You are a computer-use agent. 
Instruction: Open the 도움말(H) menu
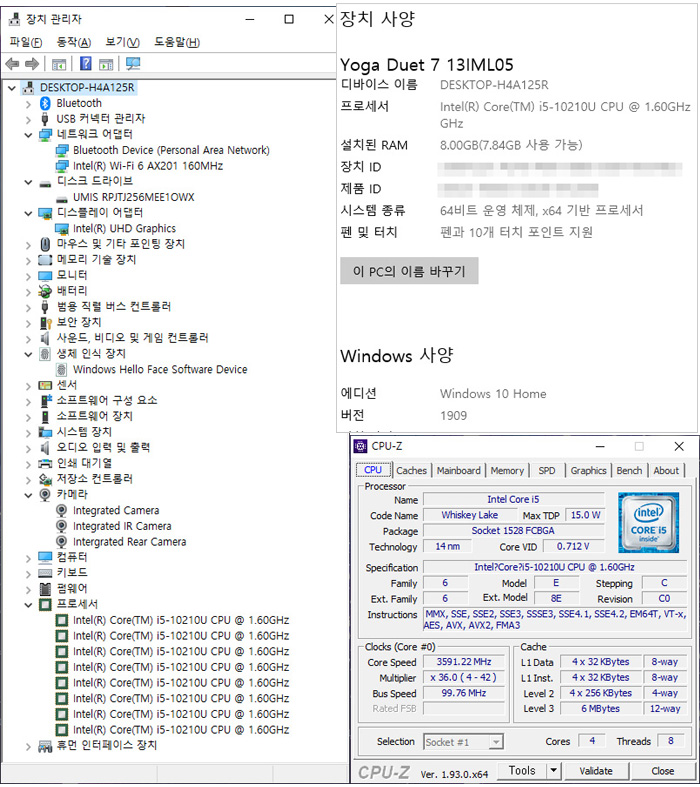177,42
